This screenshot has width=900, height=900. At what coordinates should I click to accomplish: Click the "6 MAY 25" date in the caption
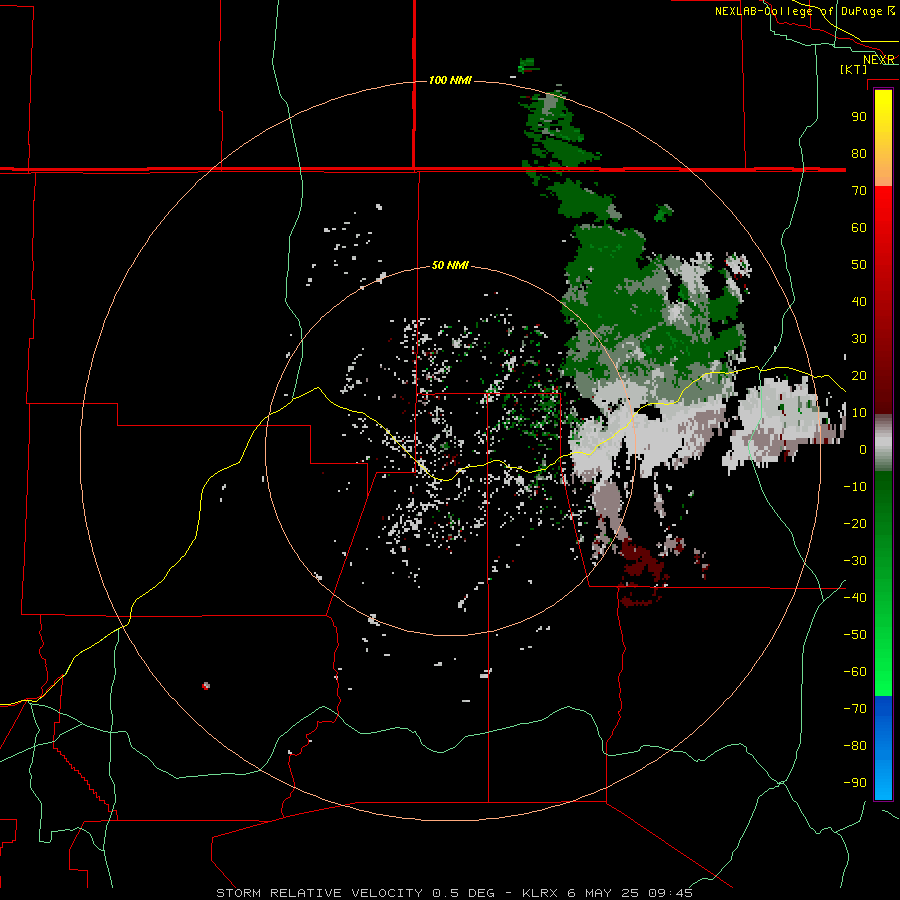(603, 893)
